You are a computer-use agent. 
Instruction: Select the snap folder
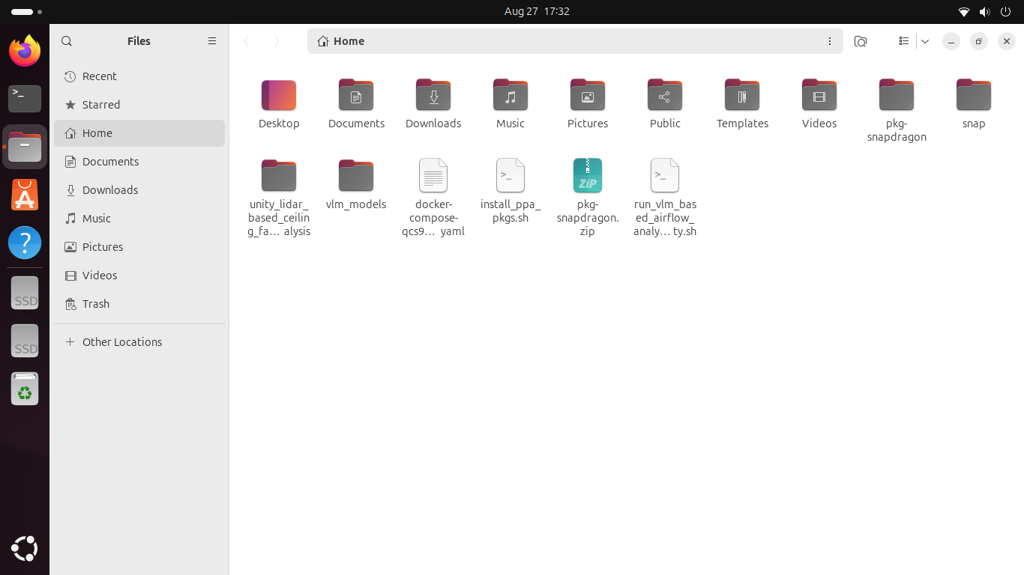[974, 95]
